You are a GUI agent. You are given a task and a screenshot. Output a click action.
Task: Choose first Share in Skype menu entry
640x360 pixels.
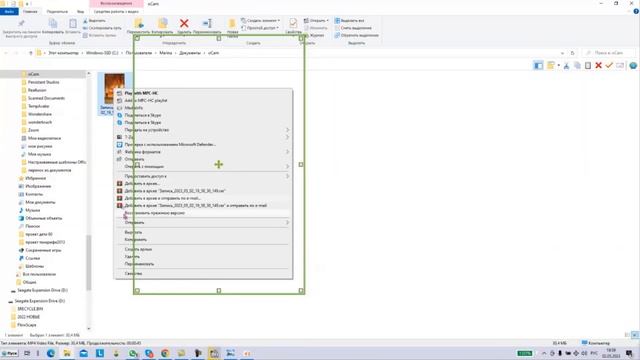click(143, 115)
